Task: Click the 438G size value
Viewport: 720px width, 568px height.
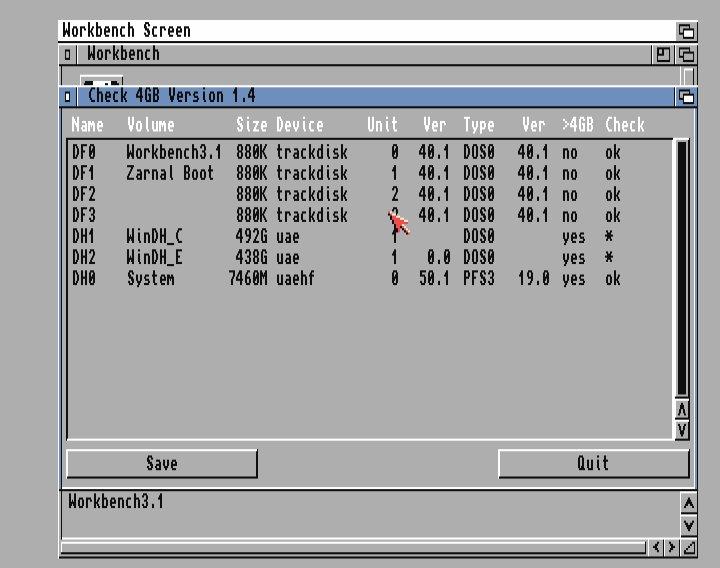Action: click(252, 258)
